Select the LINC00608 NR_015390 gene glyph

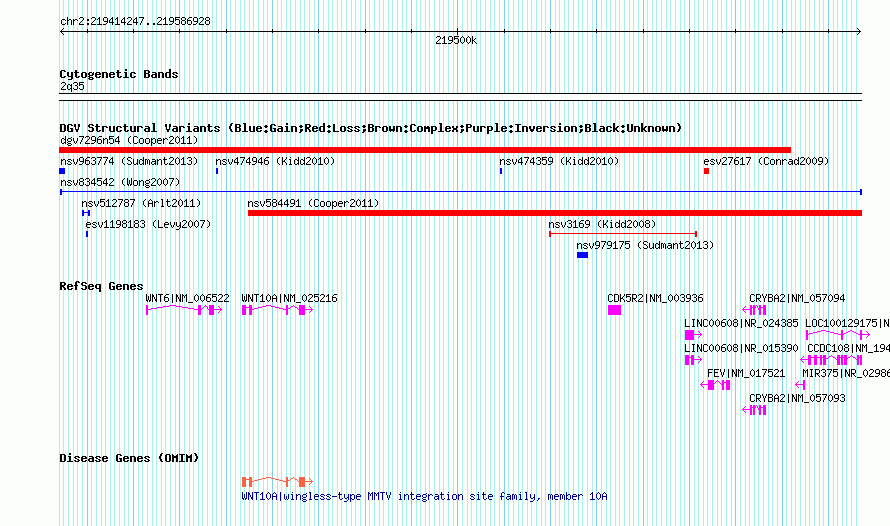(693, 360)
